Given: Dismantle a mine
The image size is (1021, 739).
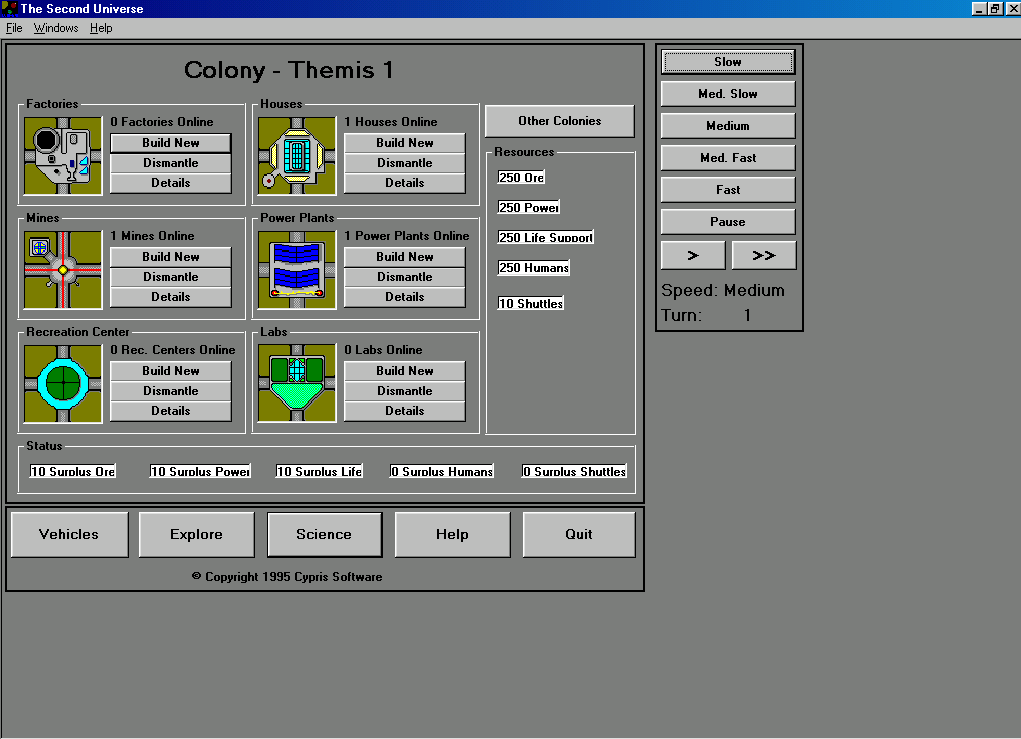Looking at the screenshot, I should click(x=171, y=277).
